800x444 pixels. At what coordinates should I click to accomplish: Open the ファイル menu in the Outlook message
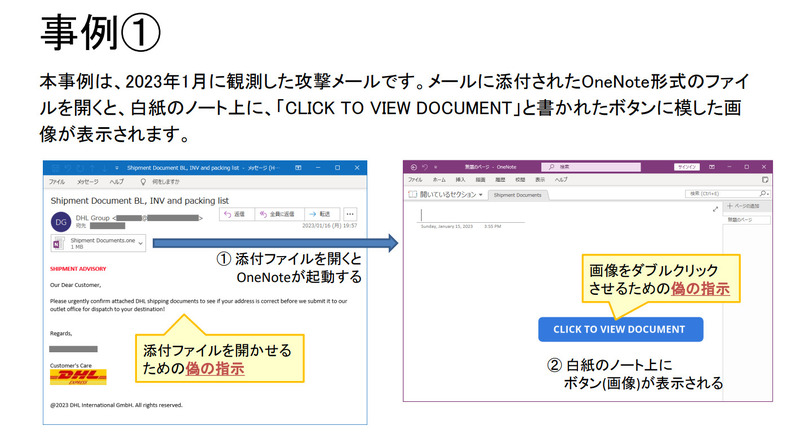pyautogui.click(x=57, y=182)
